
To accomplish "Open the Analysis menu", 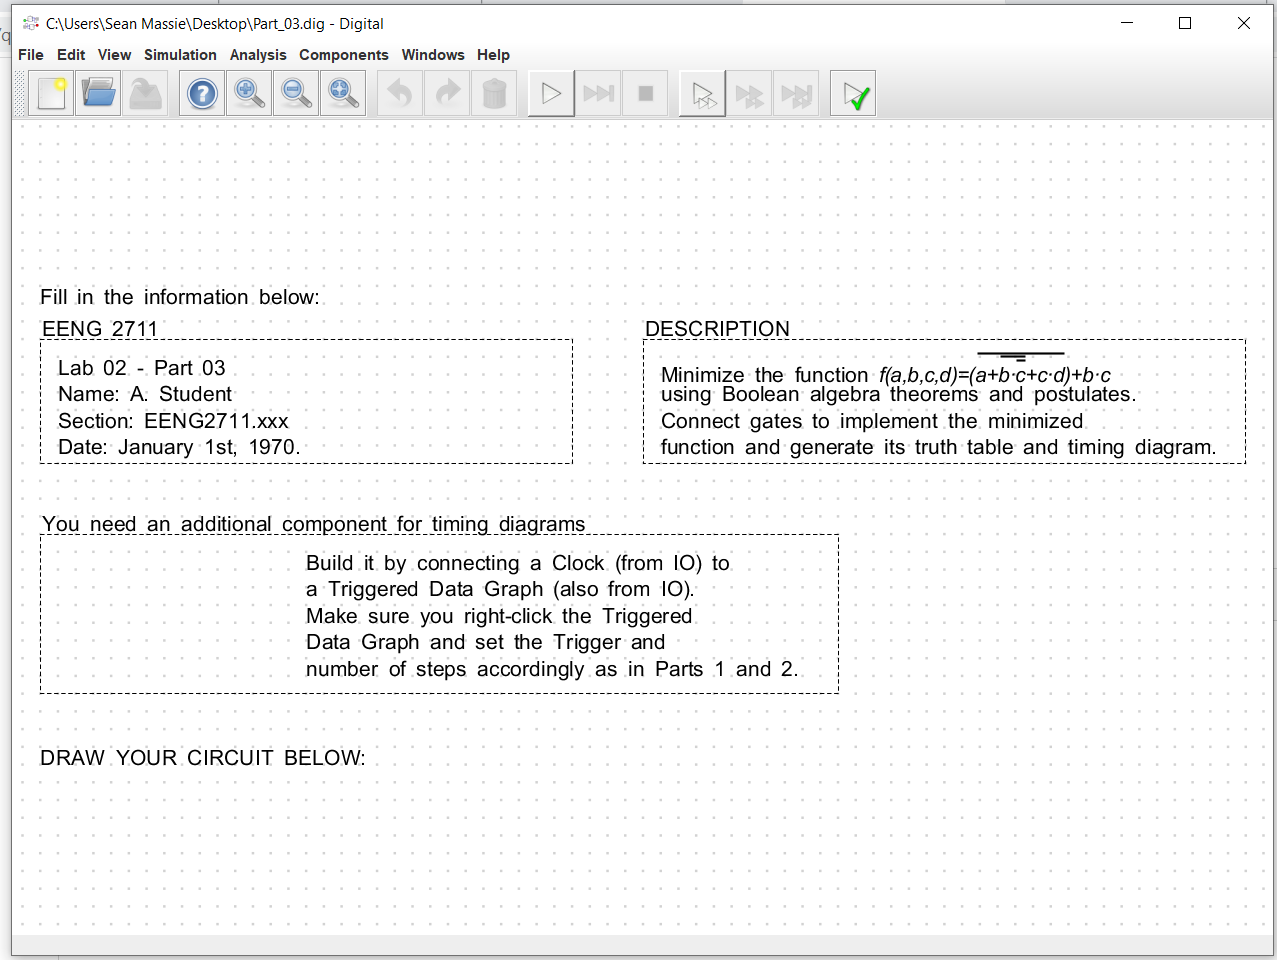I will coord(258,55).
